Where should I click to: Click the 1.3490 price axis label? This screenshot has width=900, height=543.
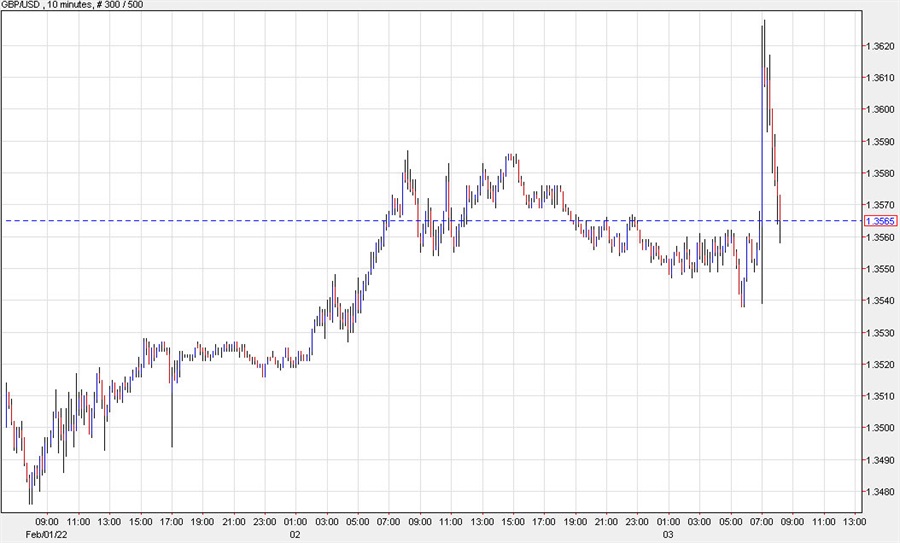pyautogui.click(x=882, y=460)
